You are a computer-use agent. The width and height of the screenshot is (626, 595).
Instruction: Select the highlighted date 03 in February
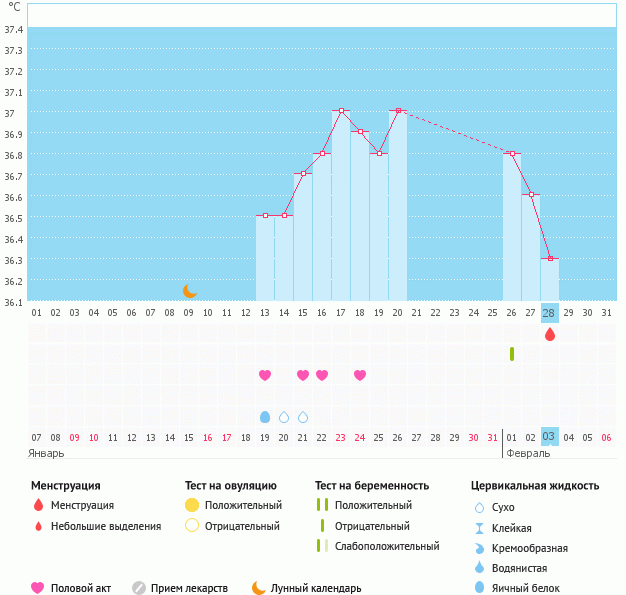[x=549, y=437]
